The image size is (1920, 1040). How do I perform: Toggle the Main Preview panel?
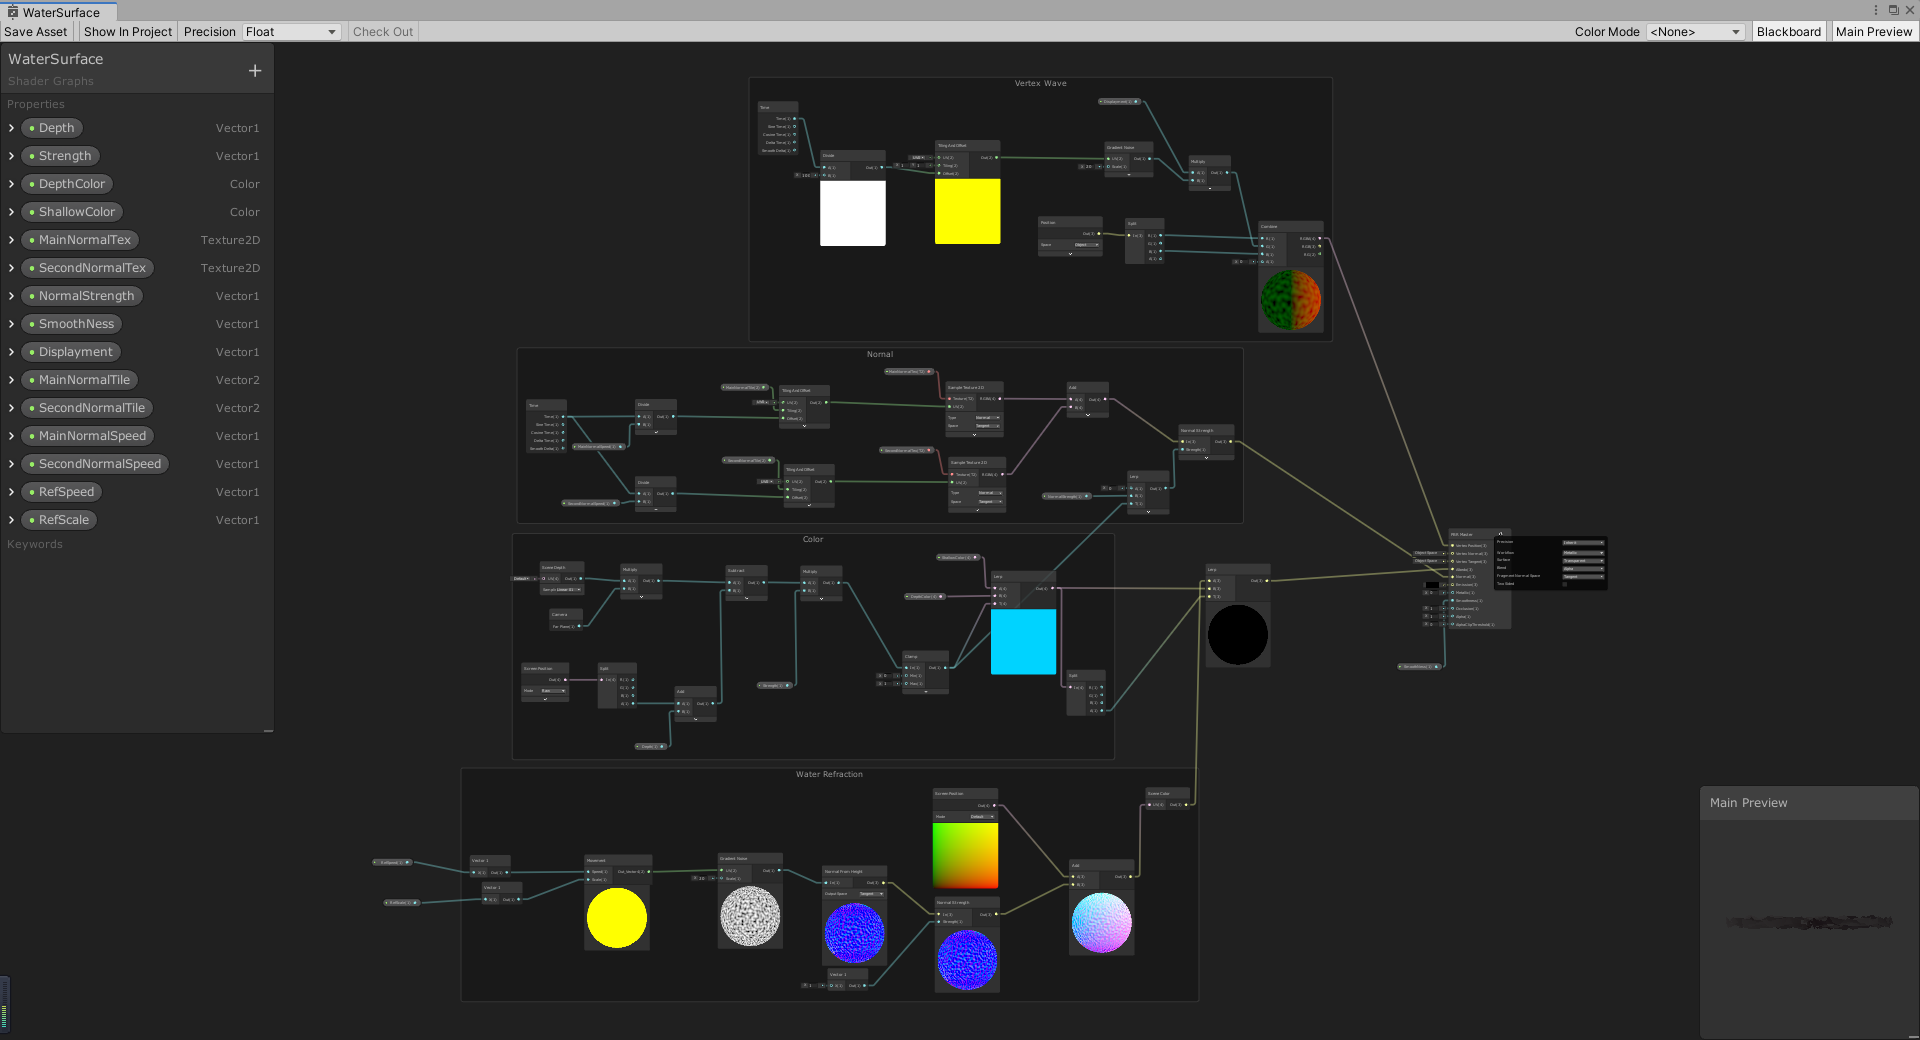click(x=1874, y=31)
